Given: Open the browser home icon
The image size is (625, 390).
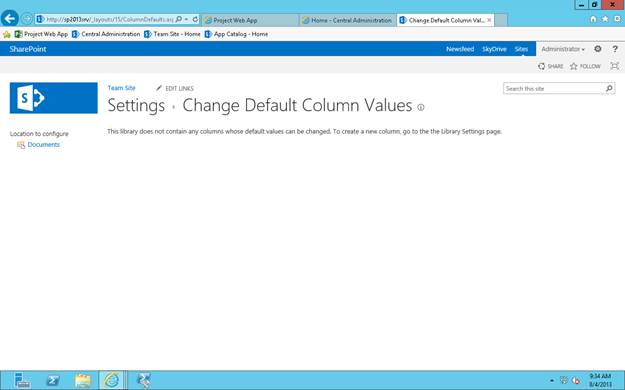Looking at the screenshot, I should [593, 19].
